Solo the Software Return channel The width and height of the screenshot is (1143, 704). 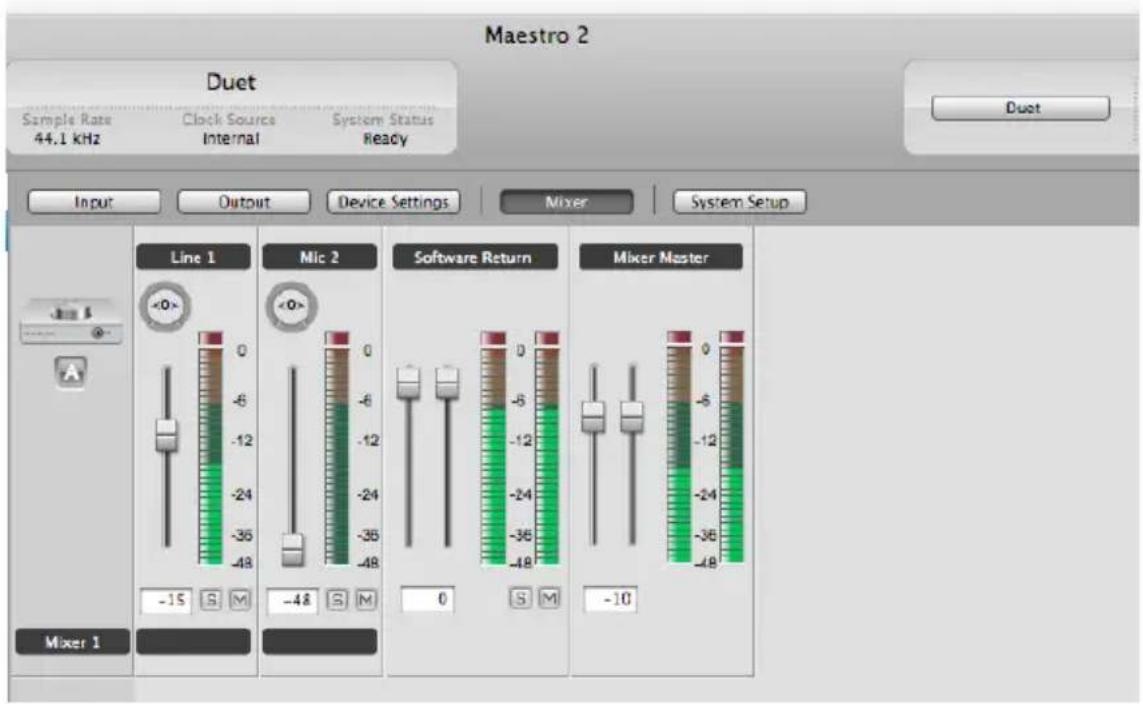coord(520,598)
